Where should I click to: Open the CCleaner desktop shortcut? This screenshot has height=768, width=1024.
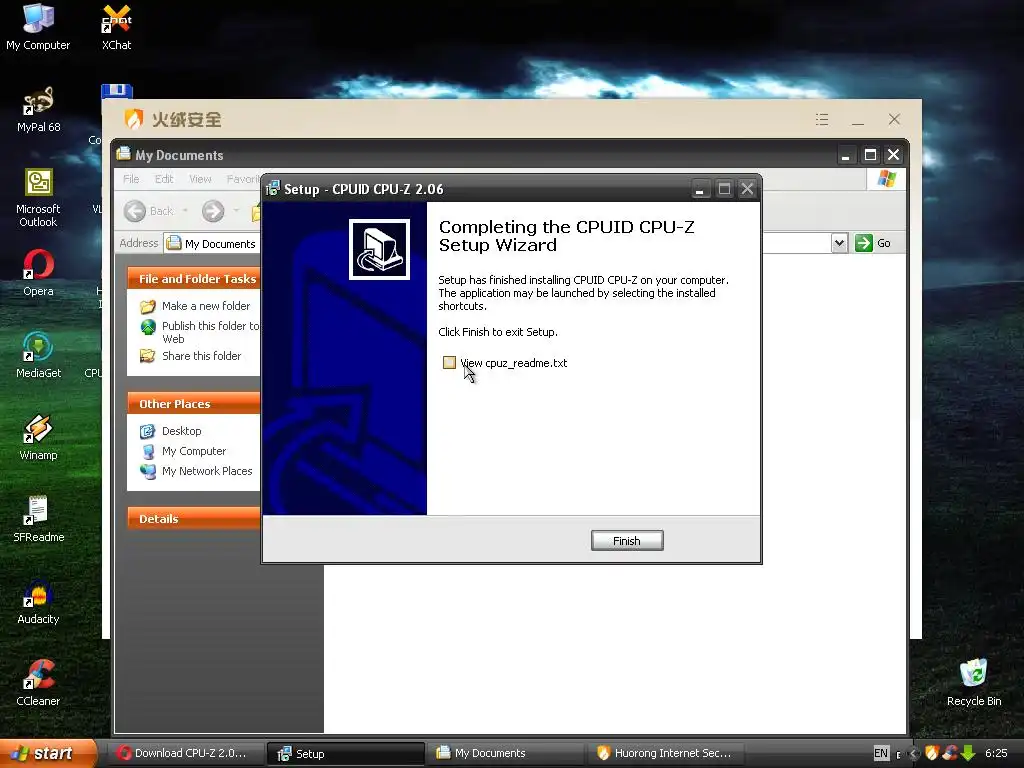[38, 683]
